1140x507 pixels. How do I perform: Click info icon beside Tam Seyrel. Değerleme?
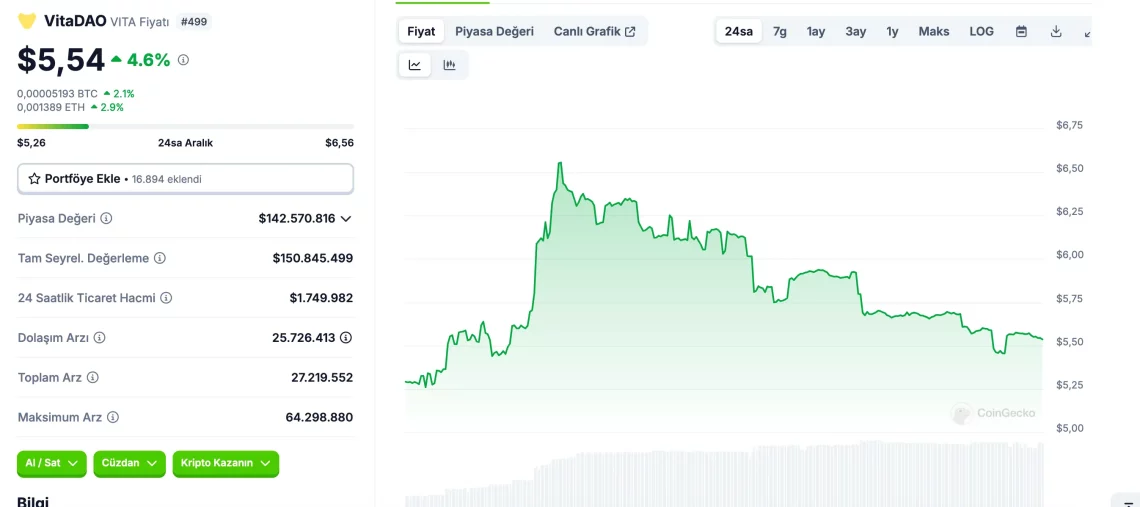[160, 258]
